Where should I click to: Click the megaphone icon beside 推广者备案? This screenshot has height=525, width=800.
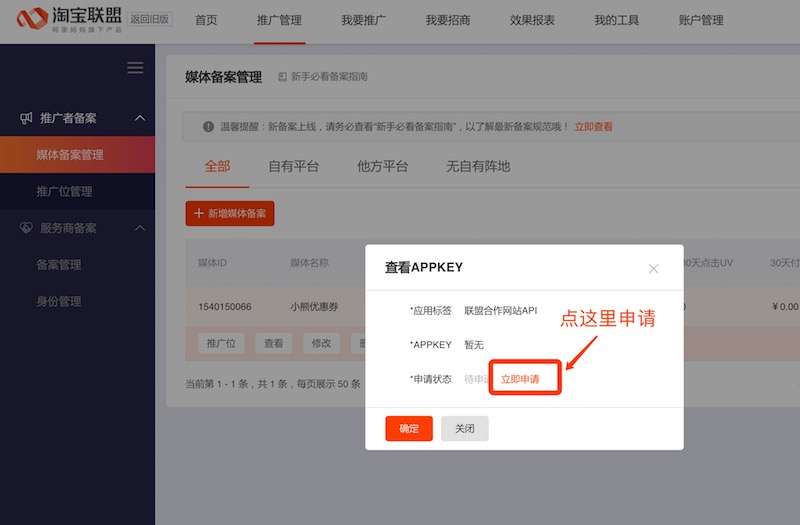pos(26,118)
